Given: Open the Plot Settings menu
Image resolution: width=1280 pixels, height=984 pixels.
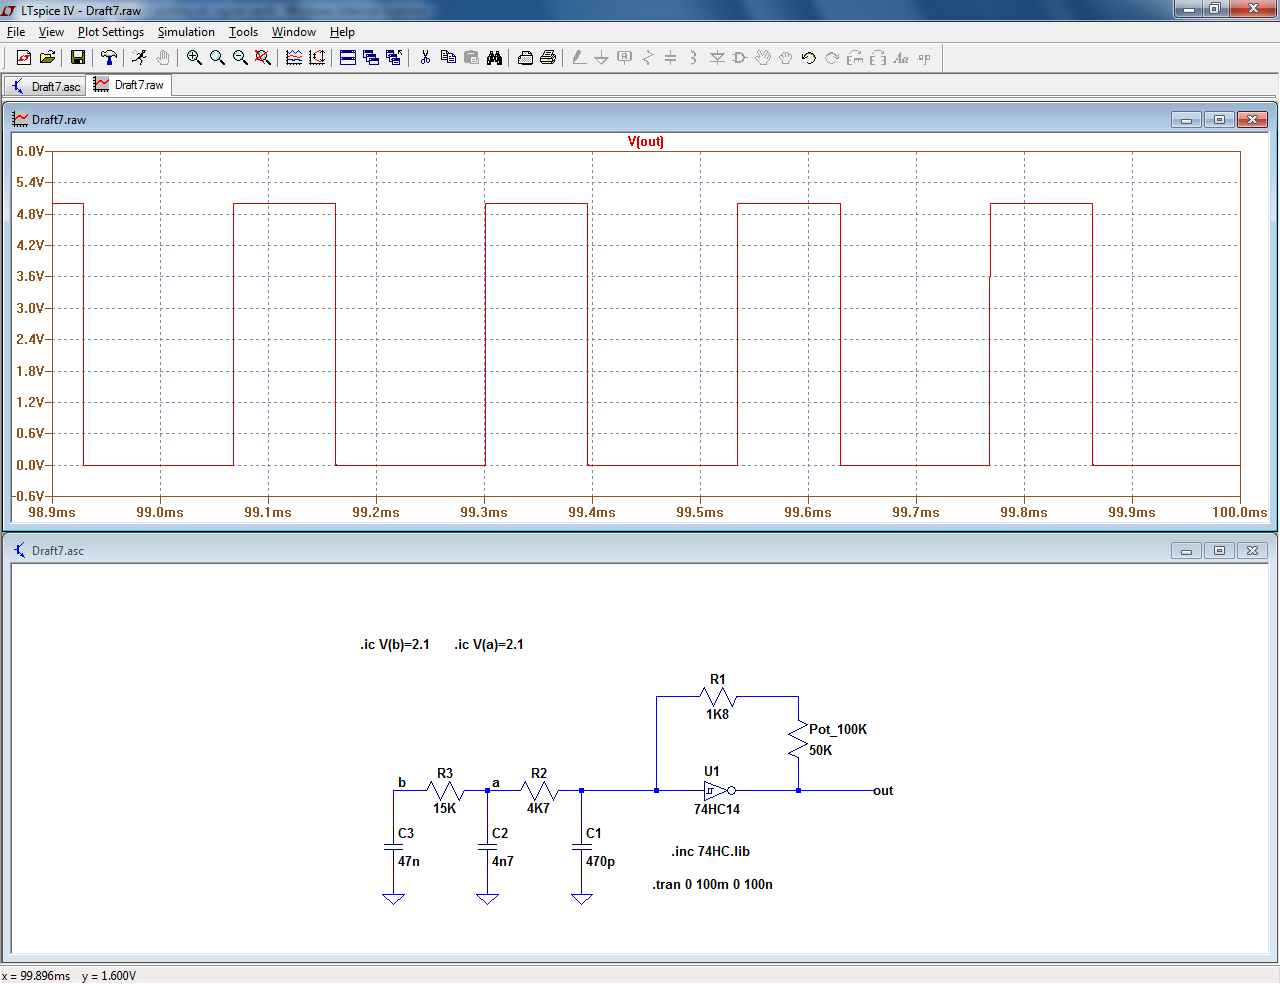Looking at the screenshot, I should 110,32.
